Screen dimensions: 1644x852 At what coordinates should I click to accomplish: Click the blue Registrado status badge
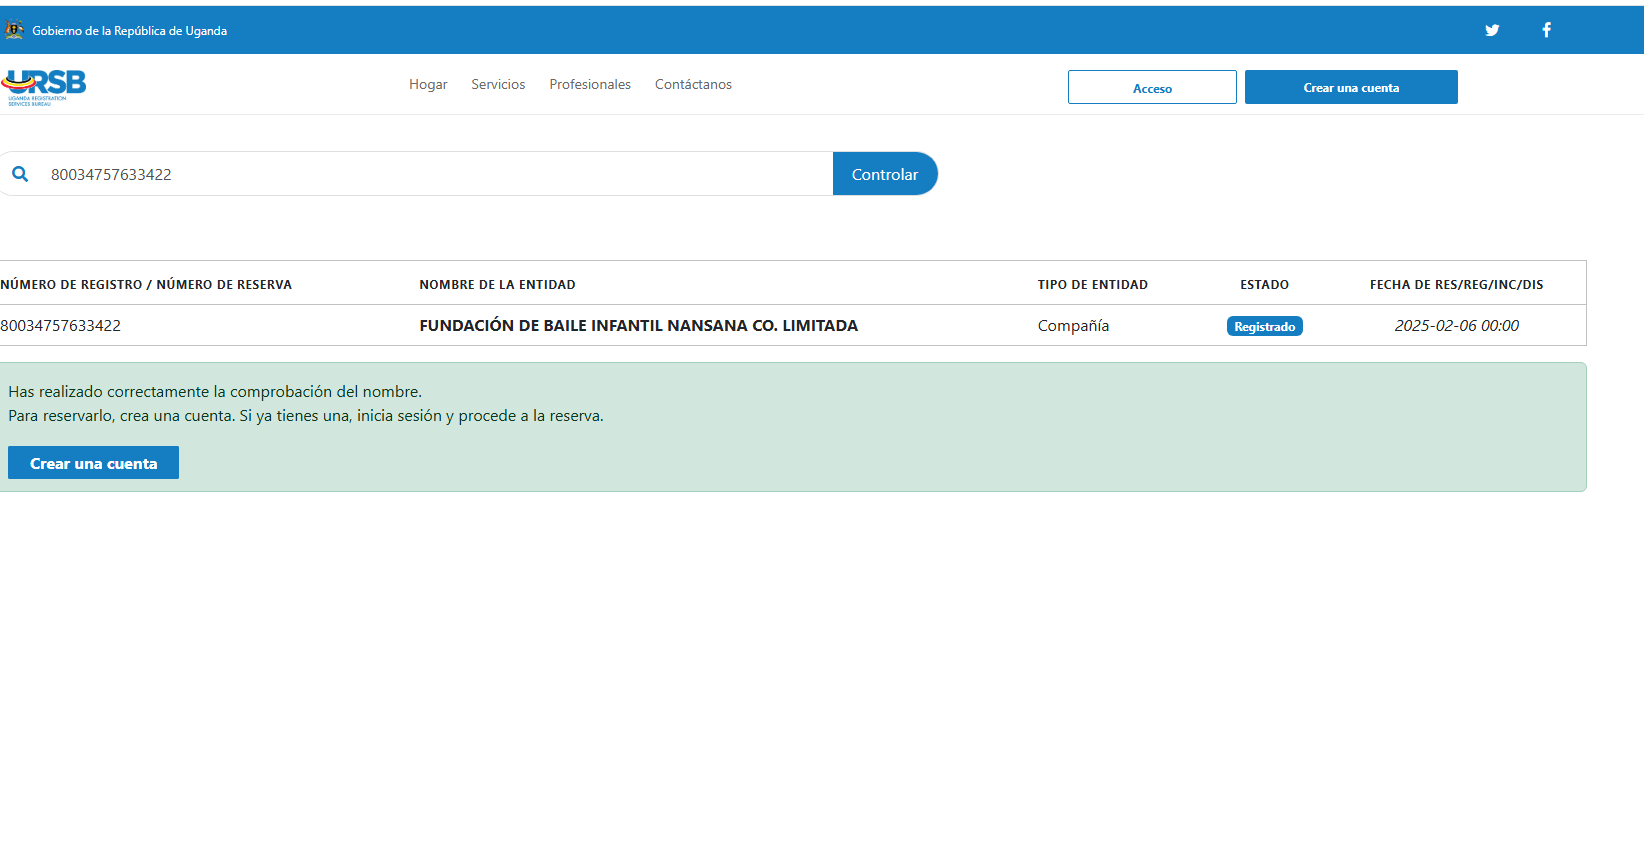1264,326
